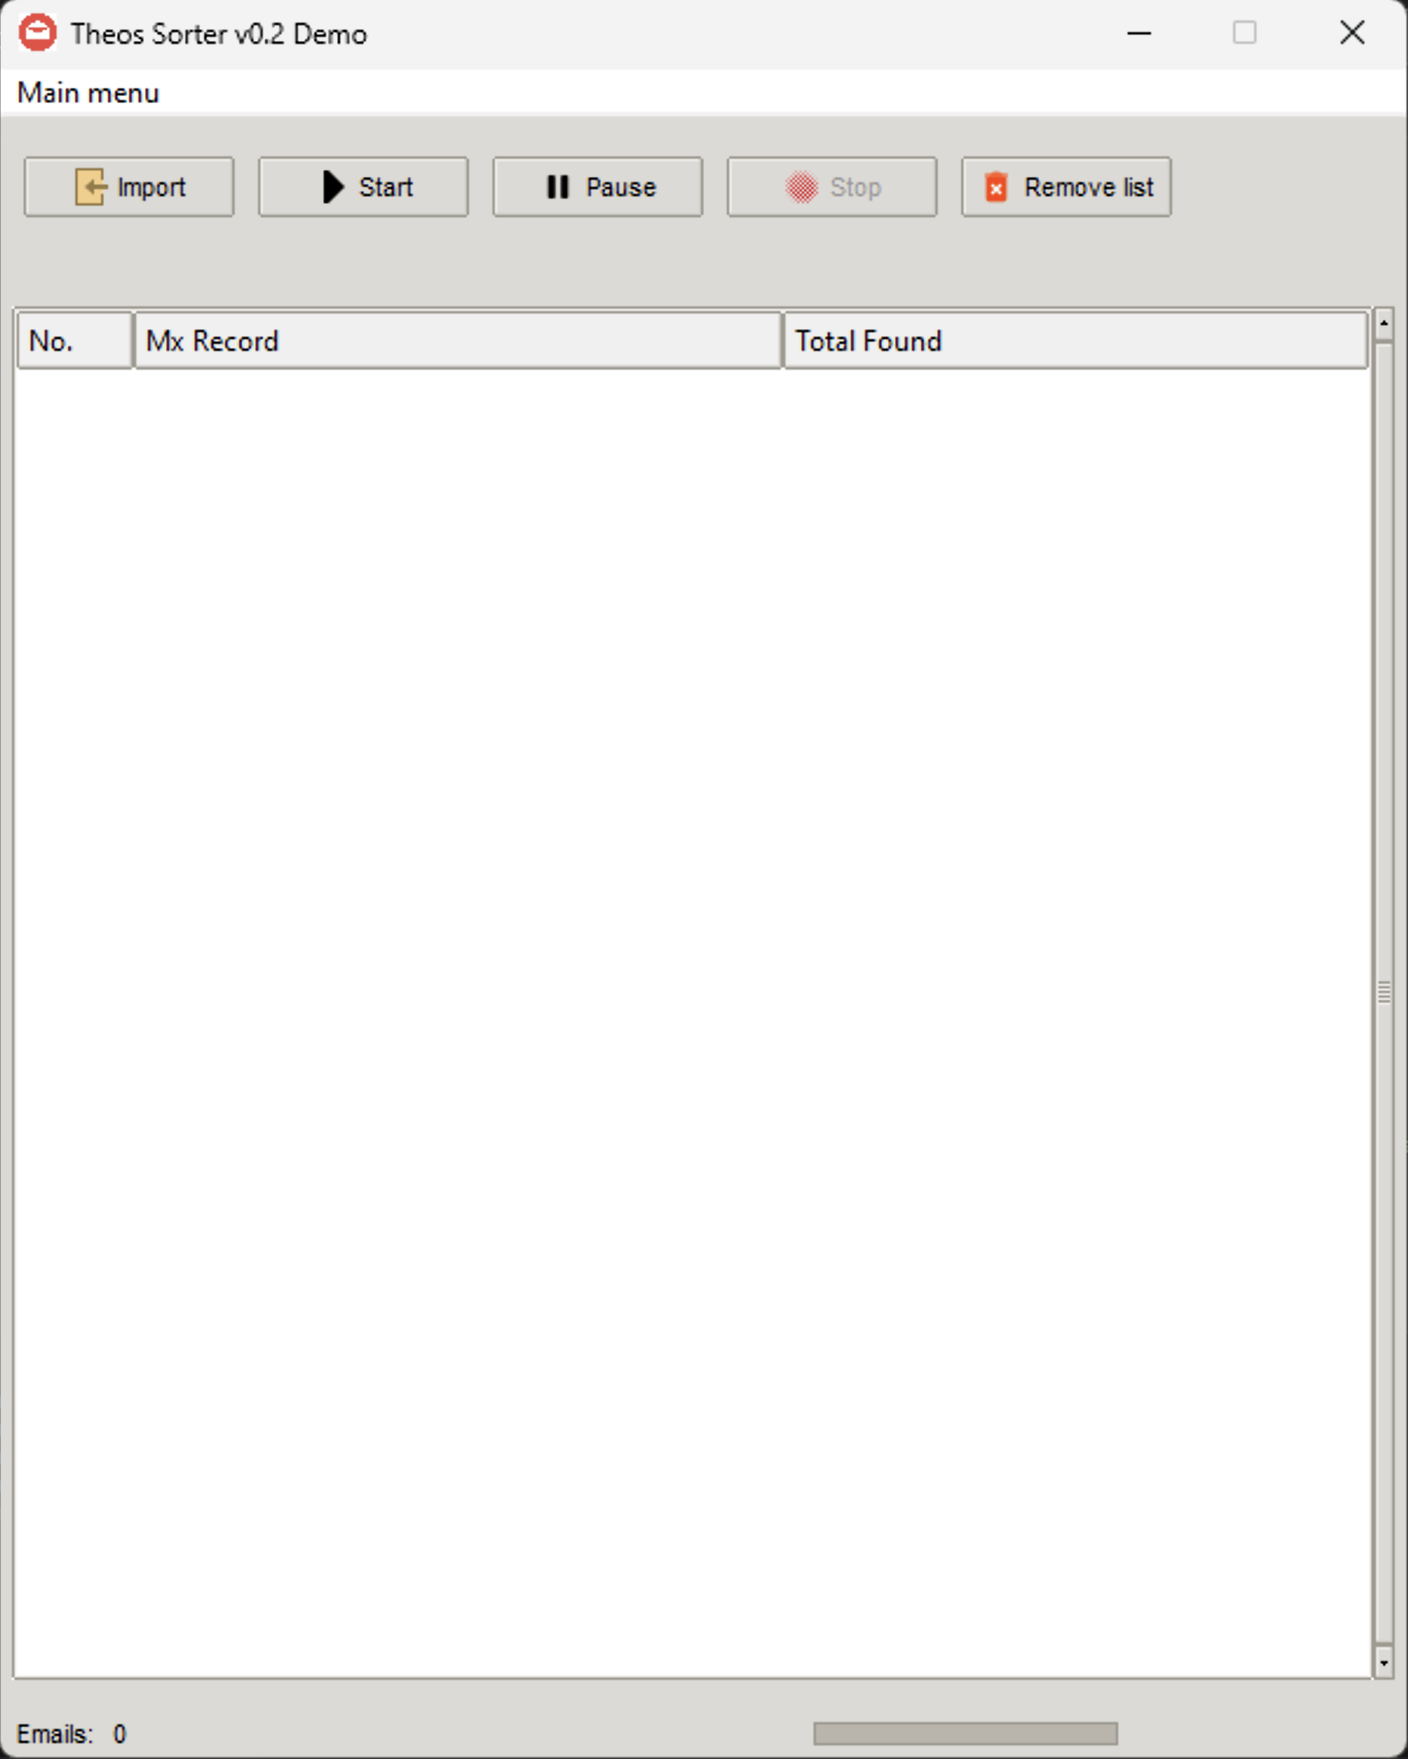Open the Main menu
Image resolution: width=1408 pixels, height=1759 pixels.
pos(88,93)
